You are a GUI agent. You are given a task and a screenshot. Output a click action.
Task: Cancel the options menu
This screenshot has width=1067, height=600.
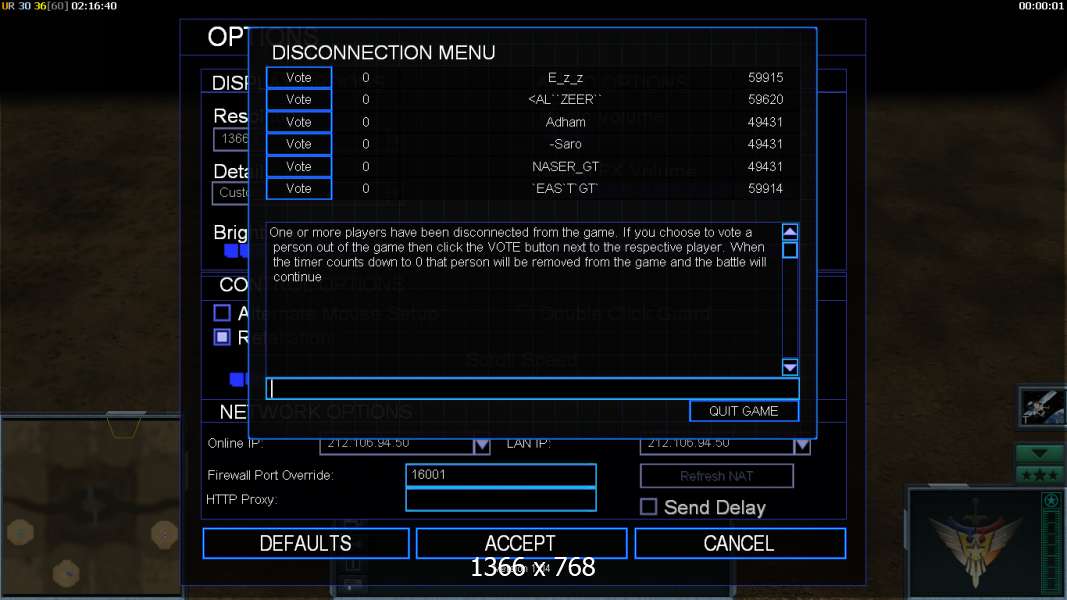(740, 544)
